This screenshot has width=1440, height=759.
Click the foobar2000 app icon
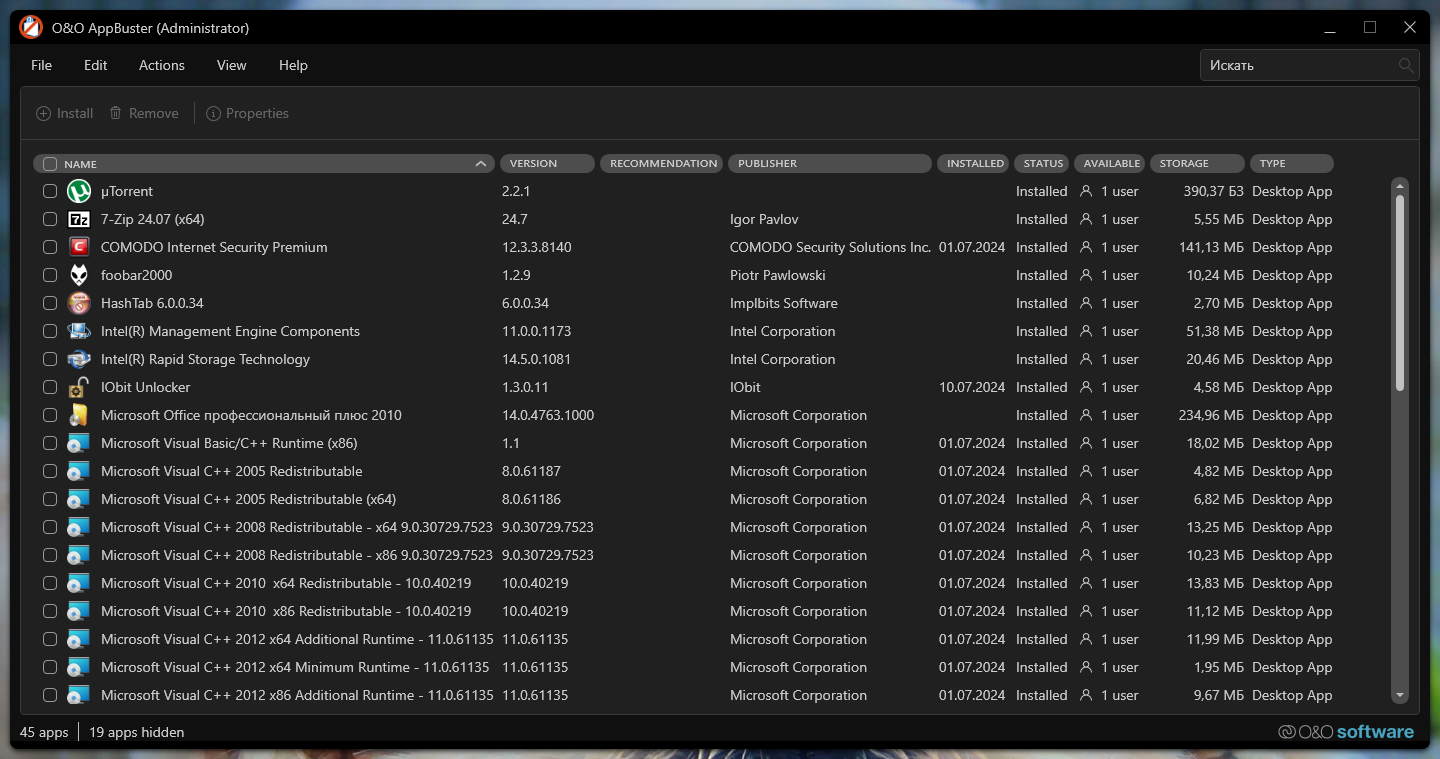click(x=79, y=275)
